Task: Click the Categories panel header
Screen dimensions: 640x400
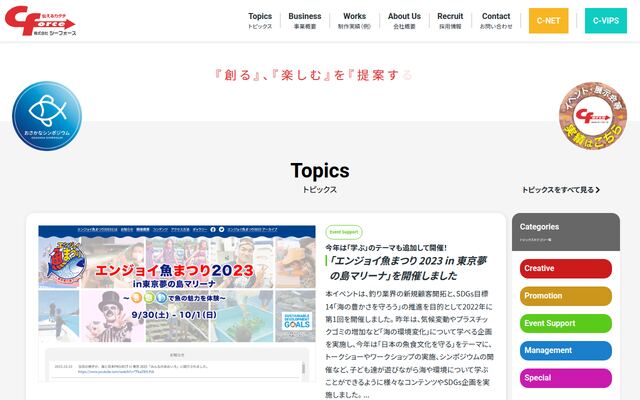Action: [566, 232]
